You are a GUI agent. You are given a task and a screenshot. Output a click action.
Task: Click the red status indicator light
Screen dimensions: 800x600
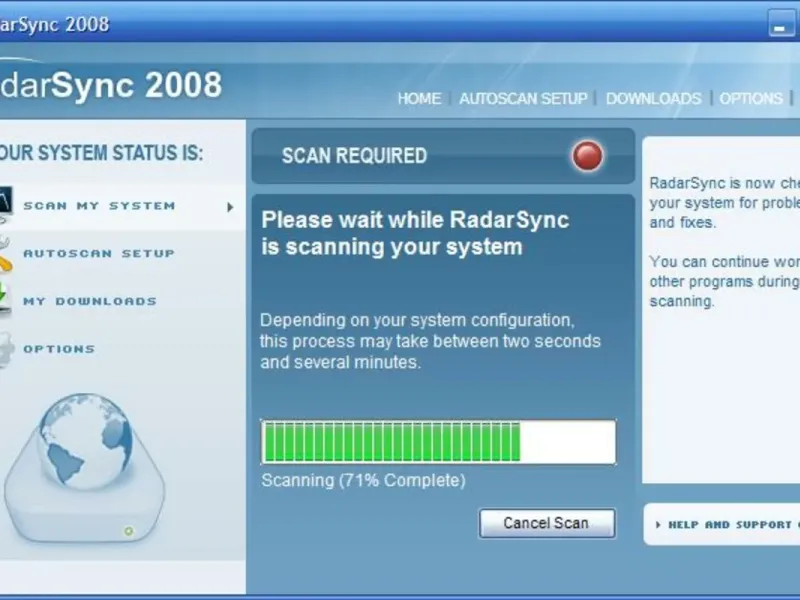[x=587, y=156]
